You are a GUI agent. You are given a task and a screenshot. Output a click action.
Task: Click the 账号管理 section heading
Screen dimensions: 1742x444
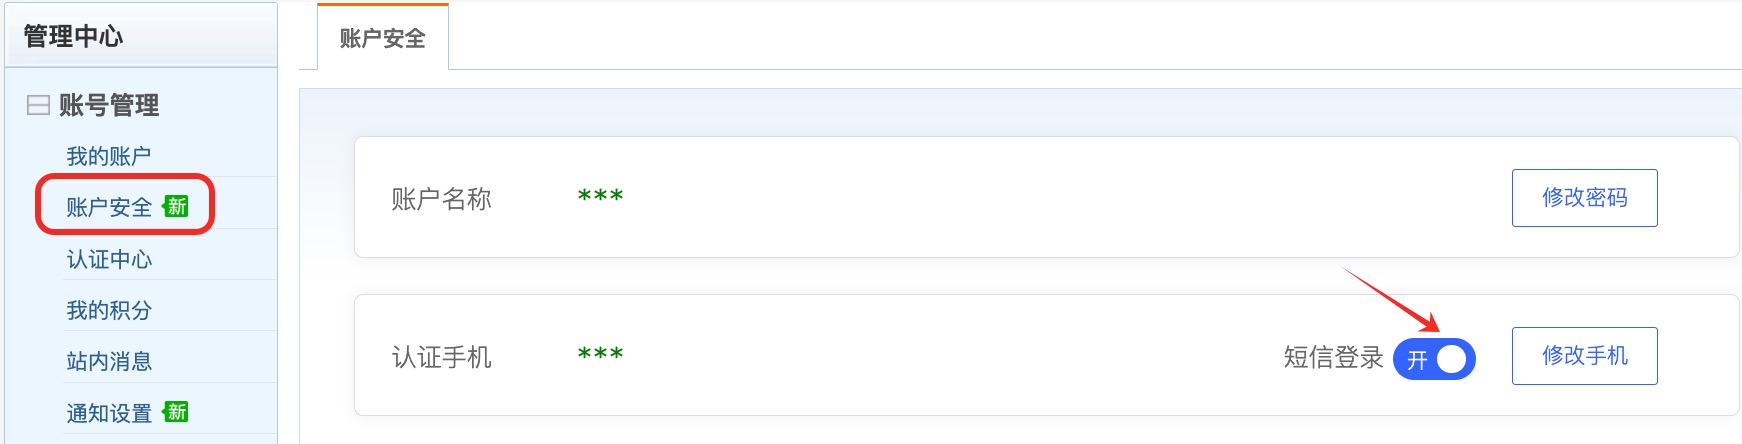[x=109, y=105]
